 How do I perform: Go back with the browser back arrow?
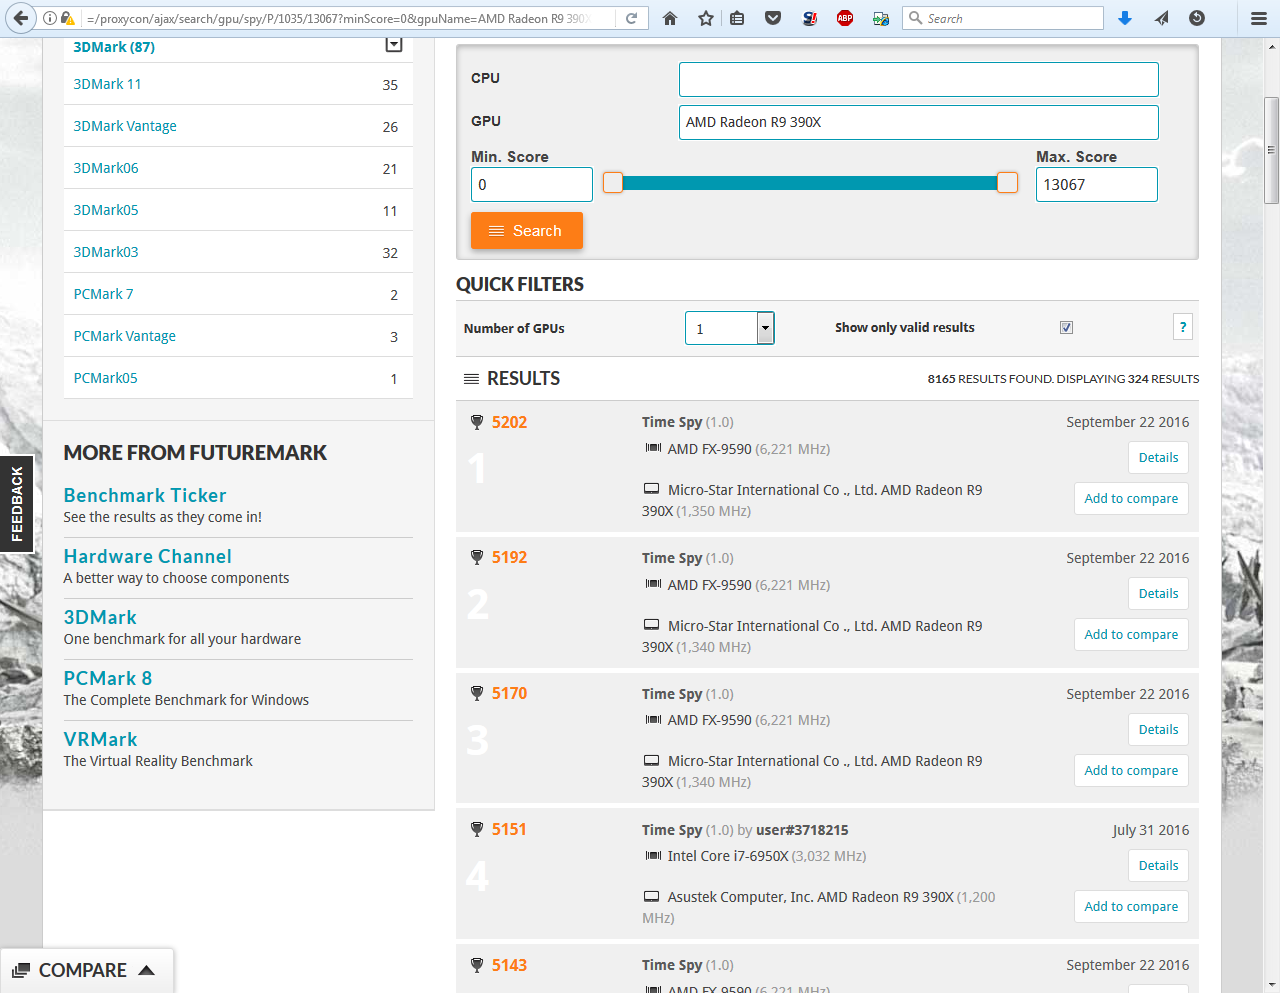20,18
